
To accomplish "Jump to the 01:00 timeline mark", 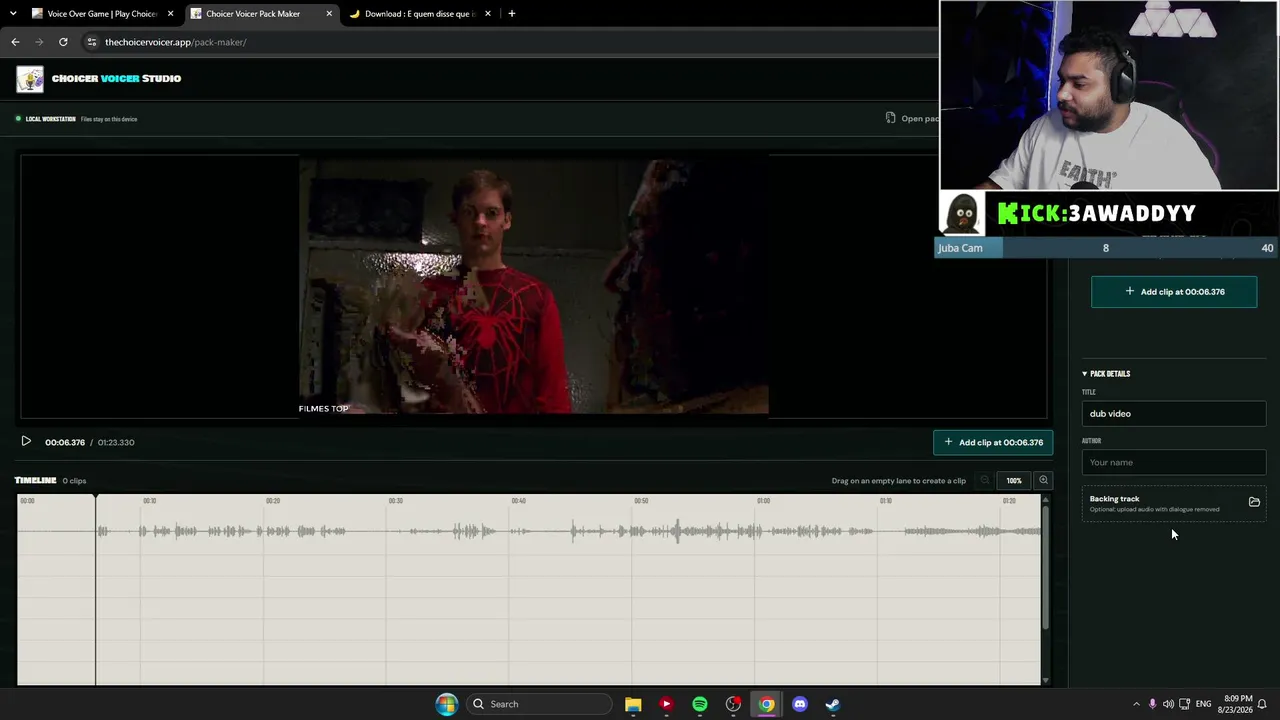I will 763,500.
